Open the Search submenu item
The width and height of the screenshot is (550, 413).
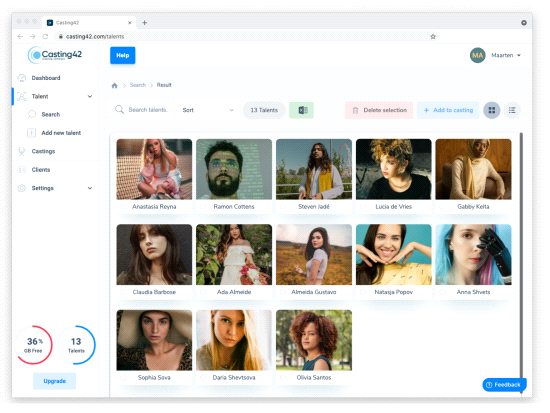coord(51,114)
